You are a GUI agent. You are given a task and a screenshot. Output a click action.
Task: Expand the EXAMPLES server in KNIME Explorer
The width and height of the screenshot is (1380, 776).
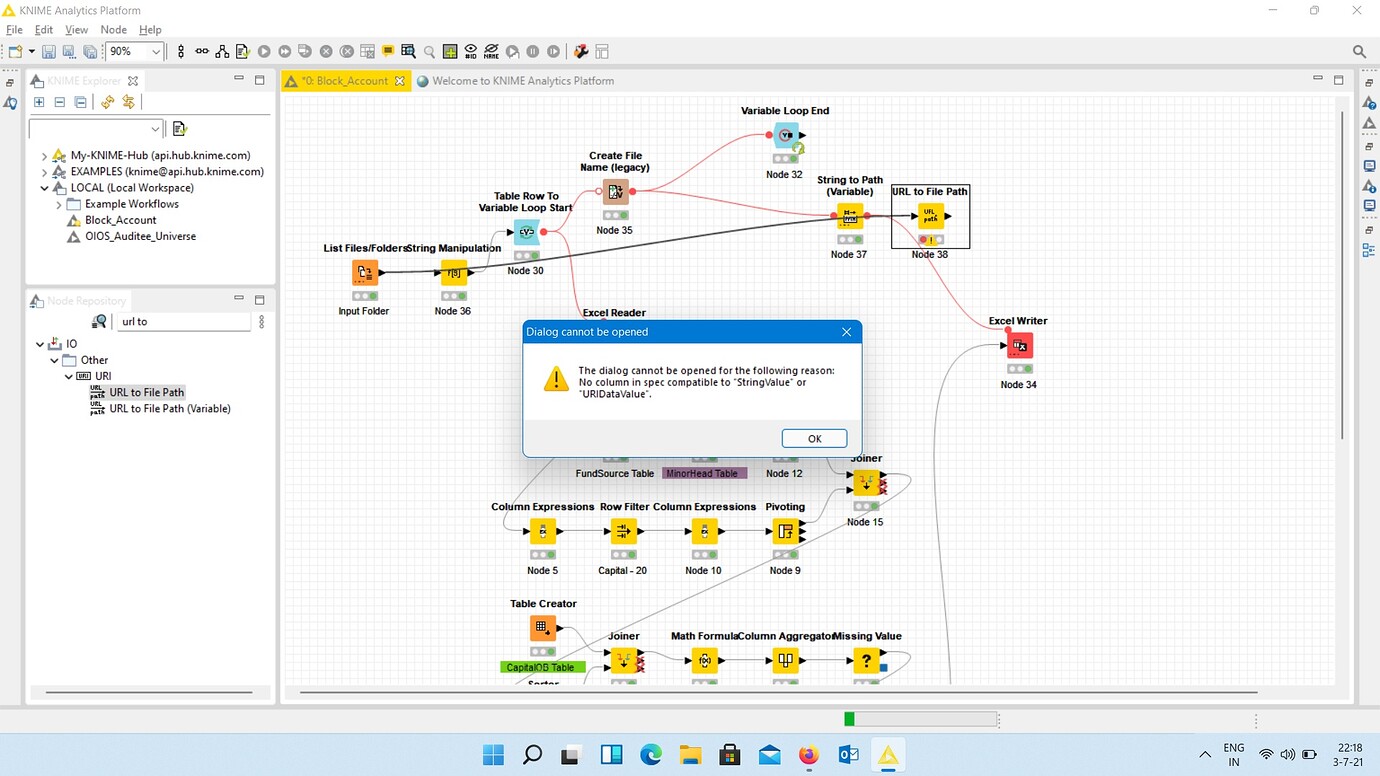click(x=43, y=171)
